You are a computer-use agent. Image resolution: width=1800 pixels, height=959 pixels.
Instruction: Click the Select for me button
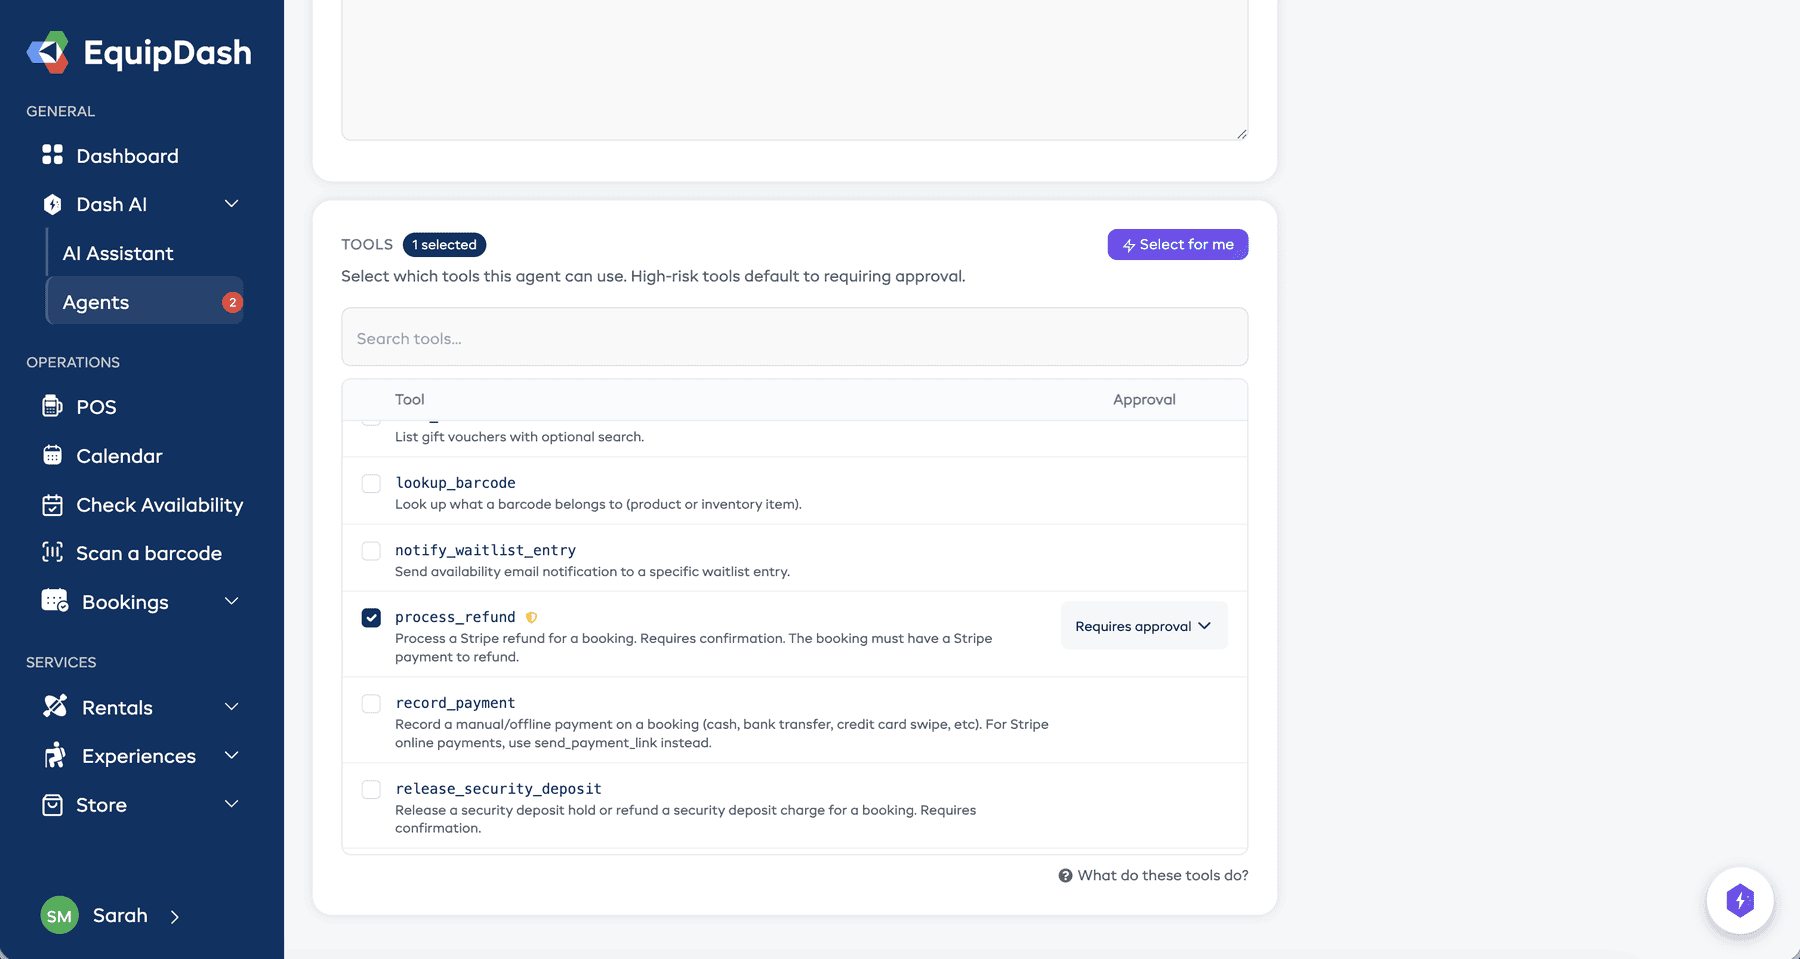coord(1177,244)
